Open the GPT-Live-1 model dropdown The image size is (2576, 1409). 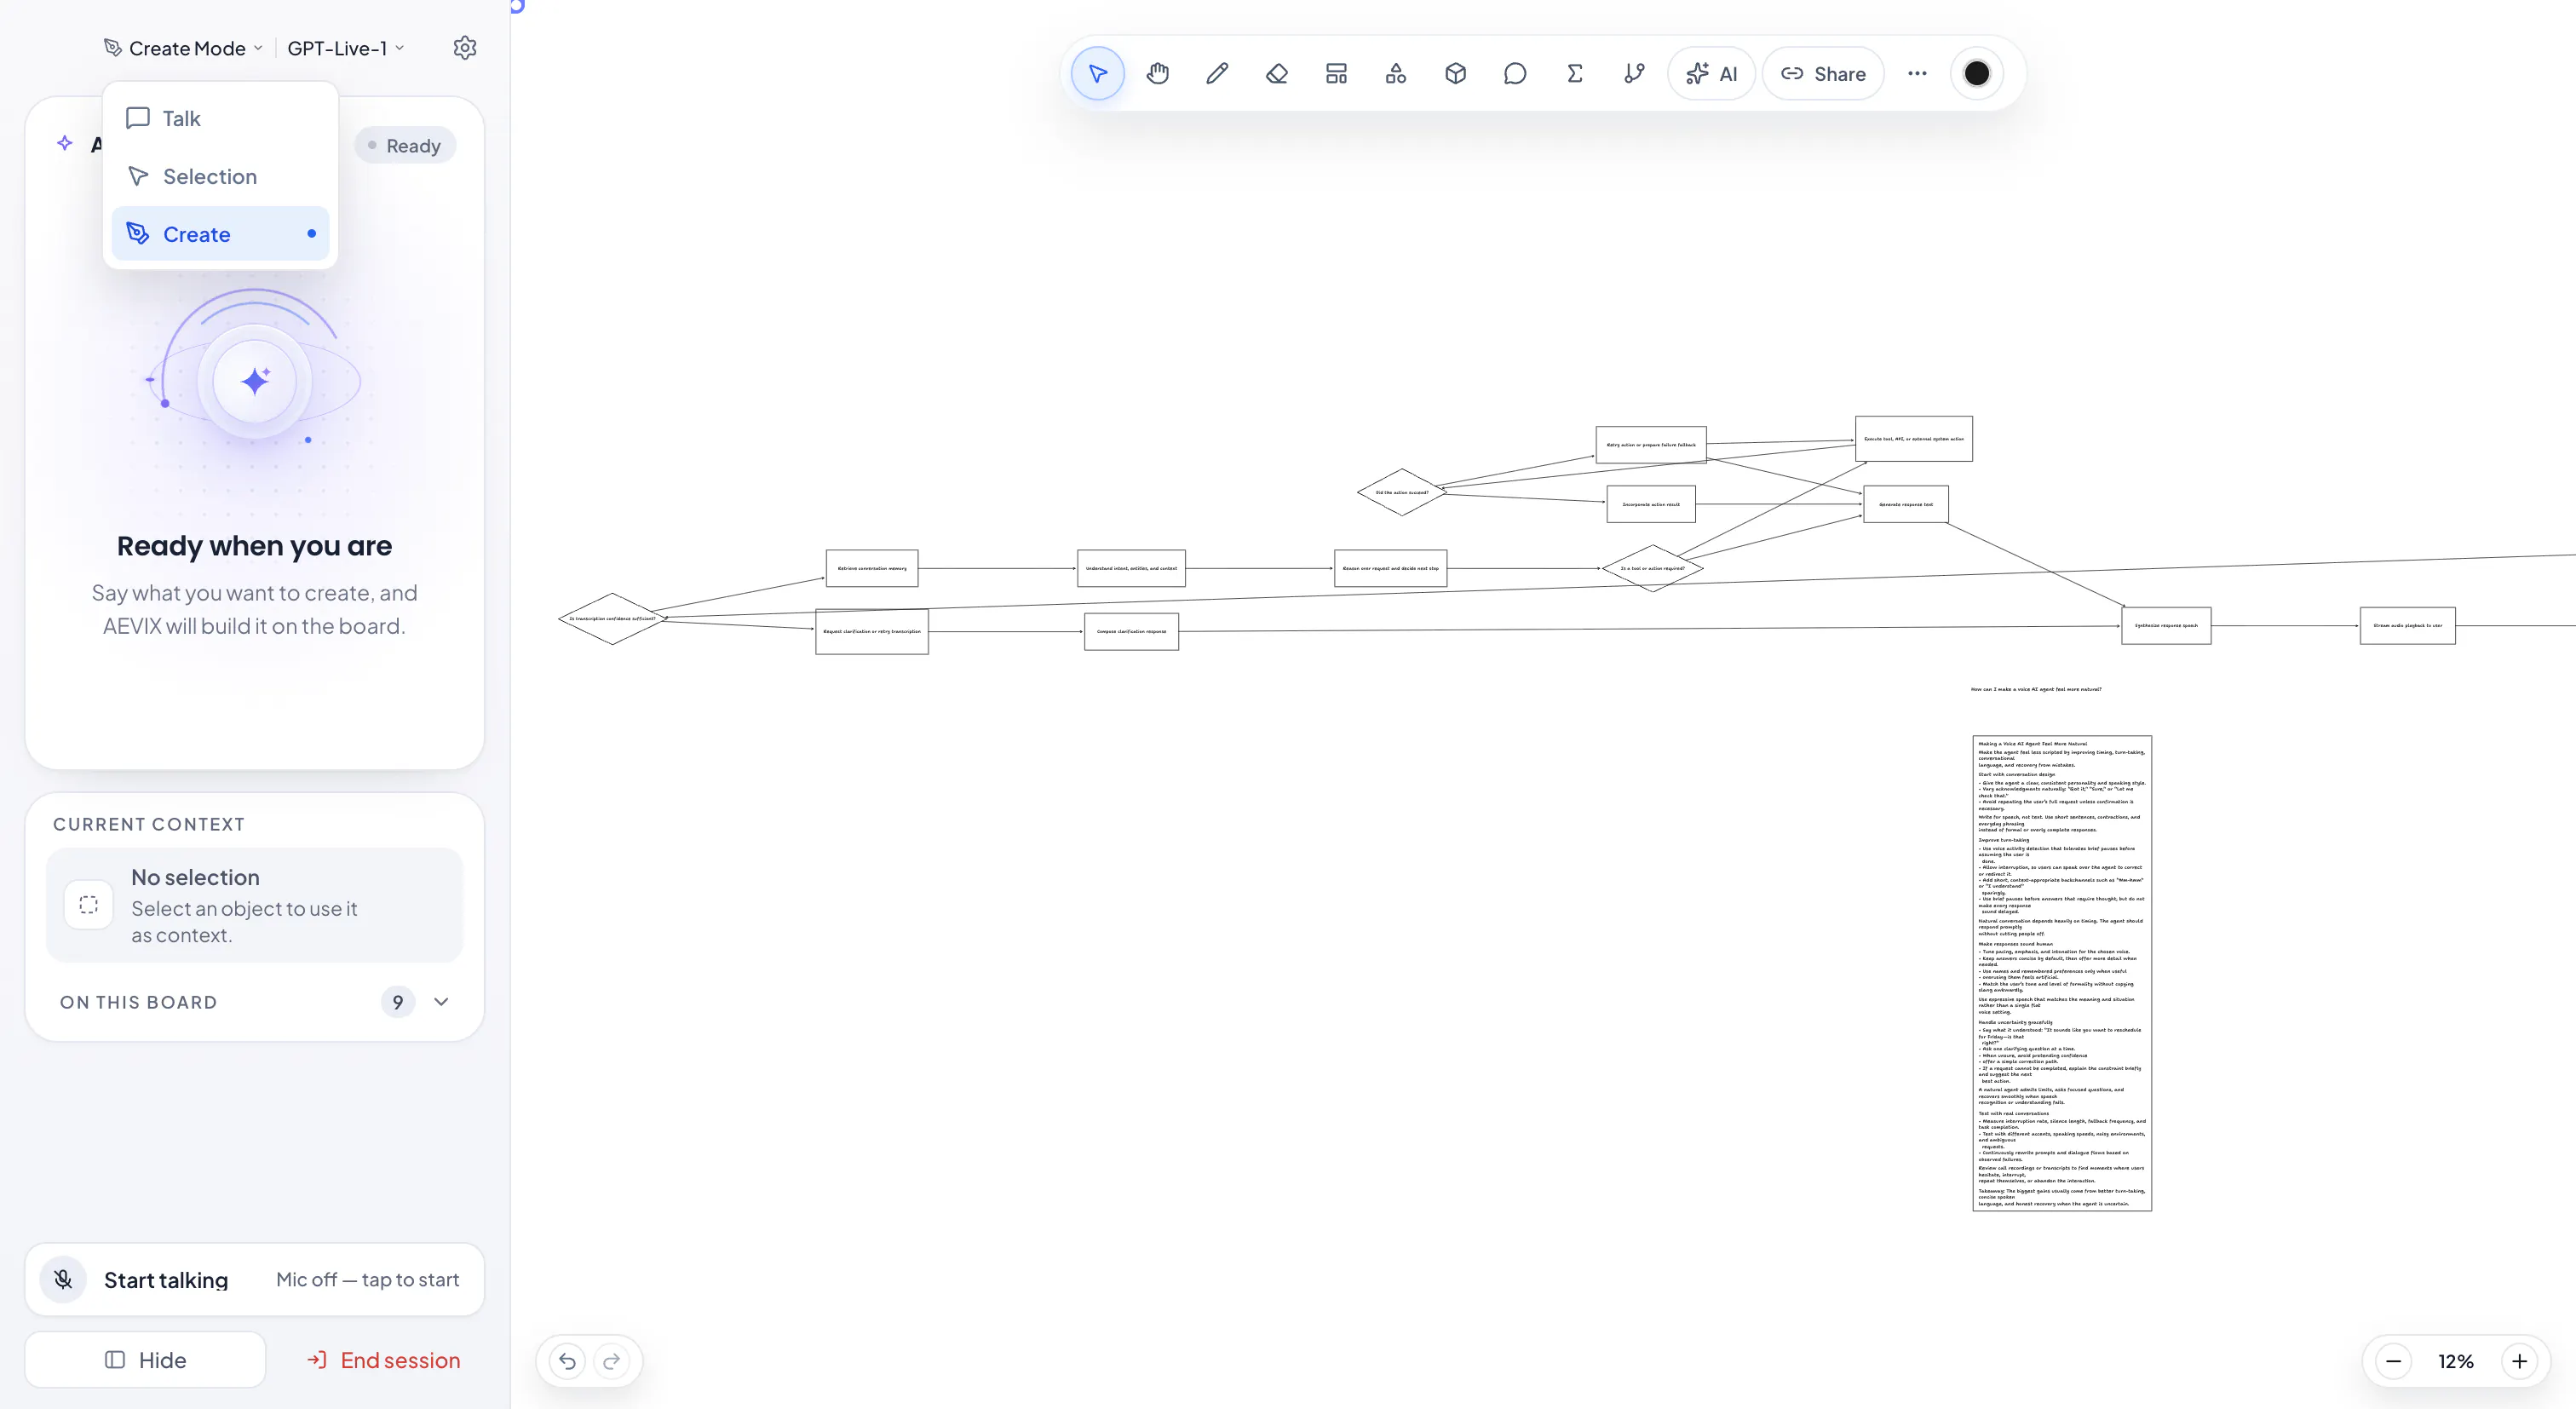click(x=346, y=48)
